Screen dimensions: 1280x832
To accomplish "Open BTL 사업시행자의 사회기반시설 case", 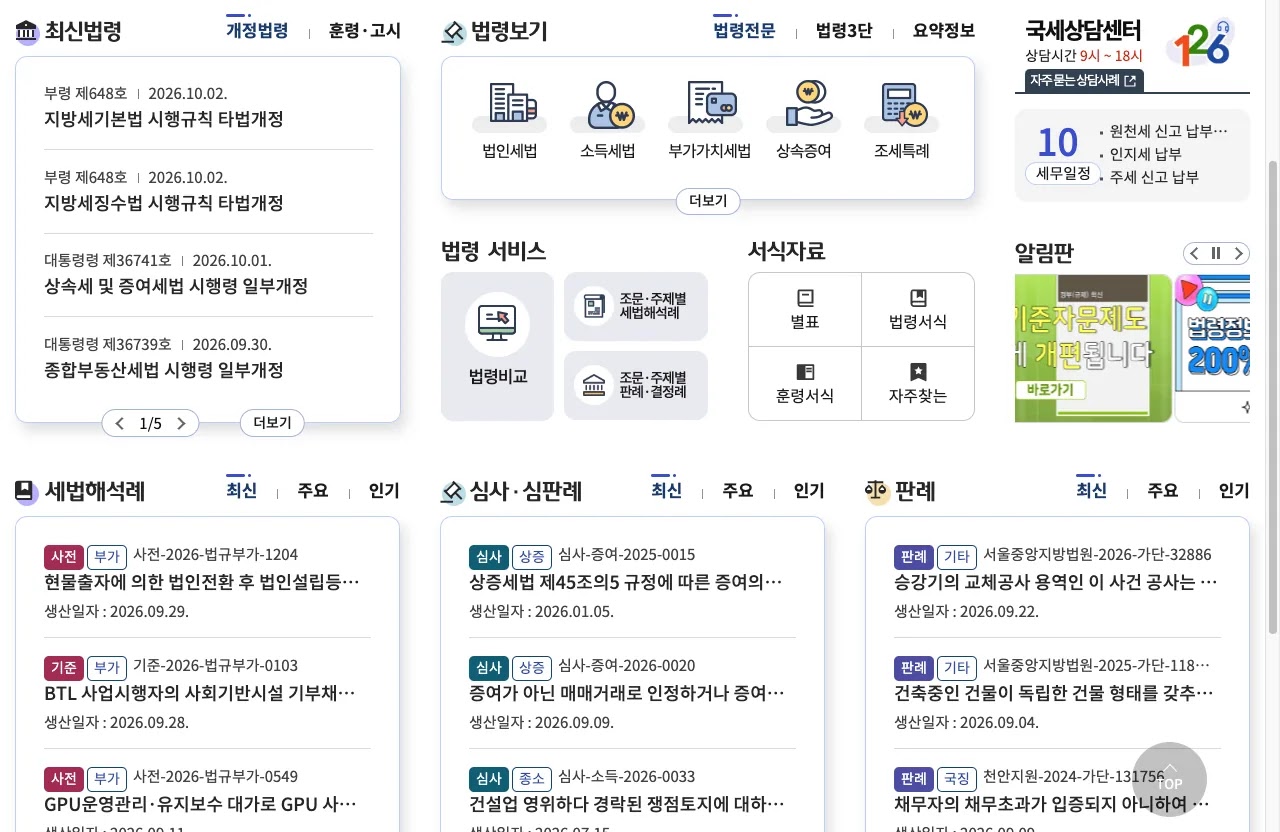I will pyautogui.click(x=200, y=693).
